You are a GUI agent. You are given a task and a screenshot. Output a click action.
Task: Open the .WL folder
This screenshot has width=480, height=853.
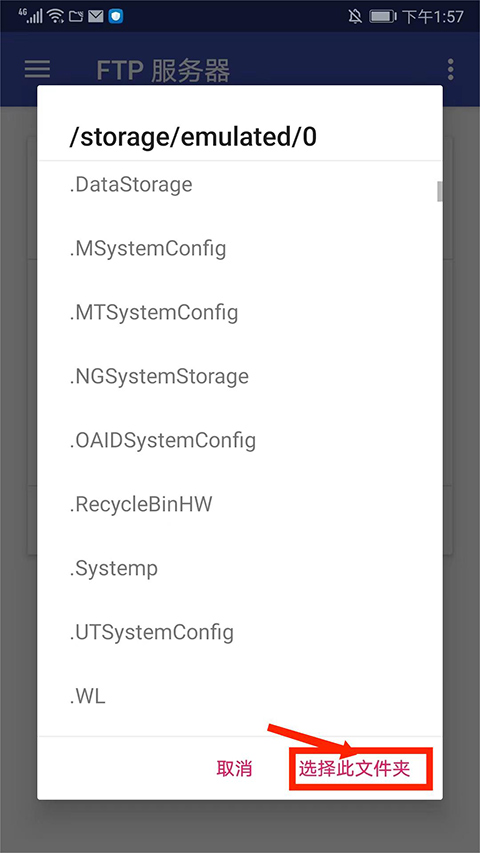(239, 696)
